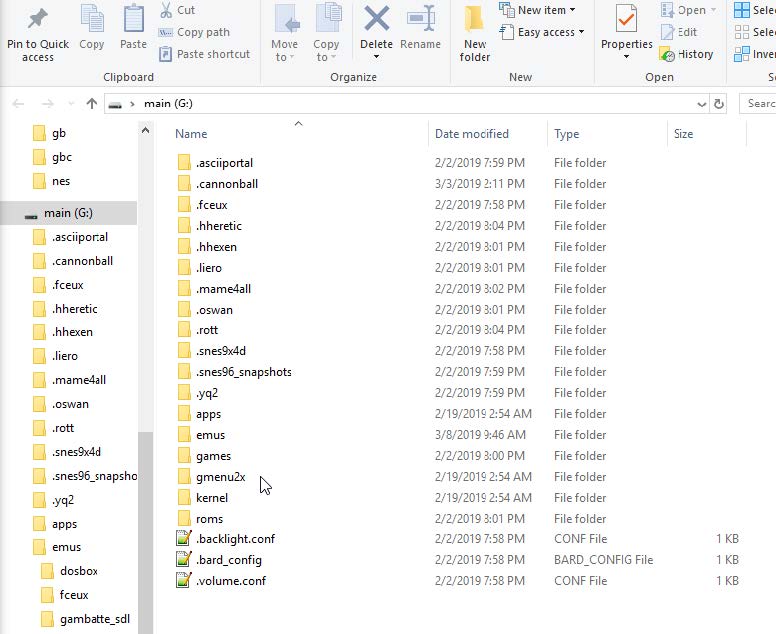Select the .bard_config file icon
Viewport: 776px width, 634px height.
click(184, 560)
